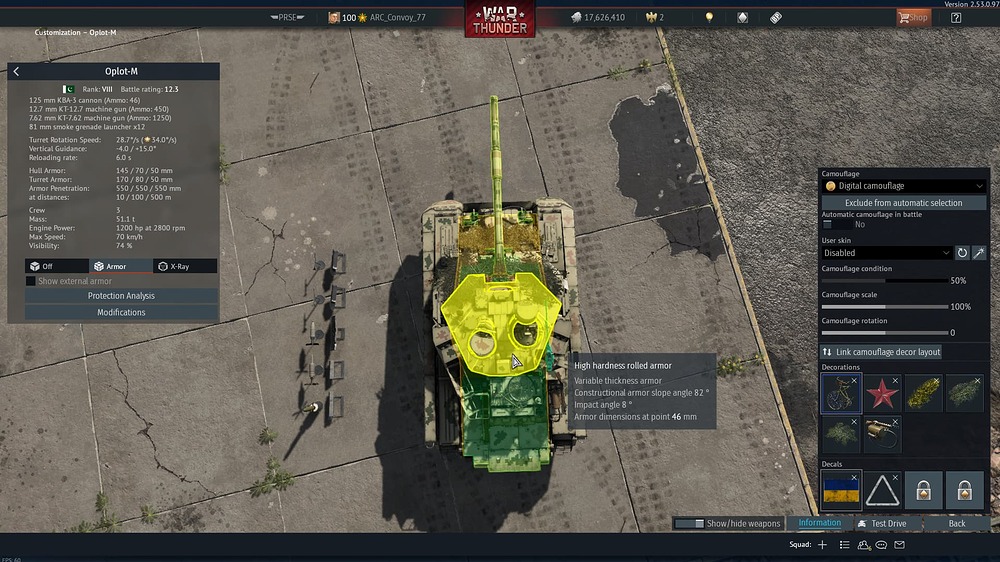1000x562 pixels.
Task: Click the Protection Analysis button
Action: coord(121,296)
